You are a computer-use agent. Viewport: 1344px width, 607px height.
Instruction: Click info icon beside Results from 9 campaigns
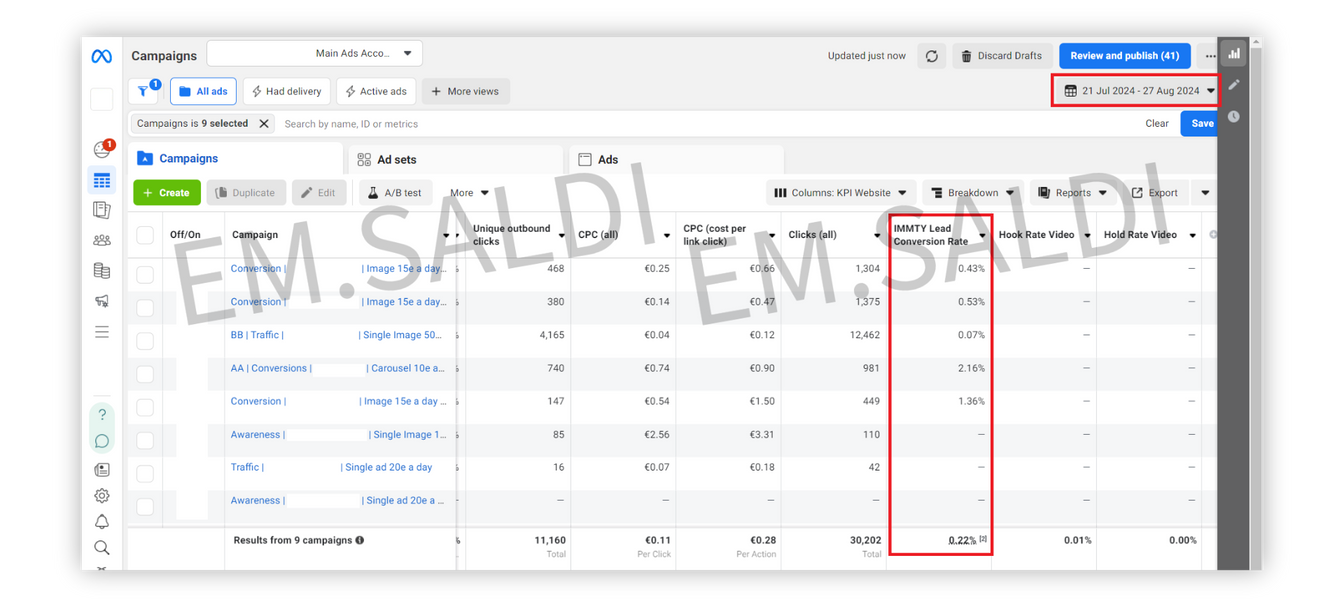(360, 540)
